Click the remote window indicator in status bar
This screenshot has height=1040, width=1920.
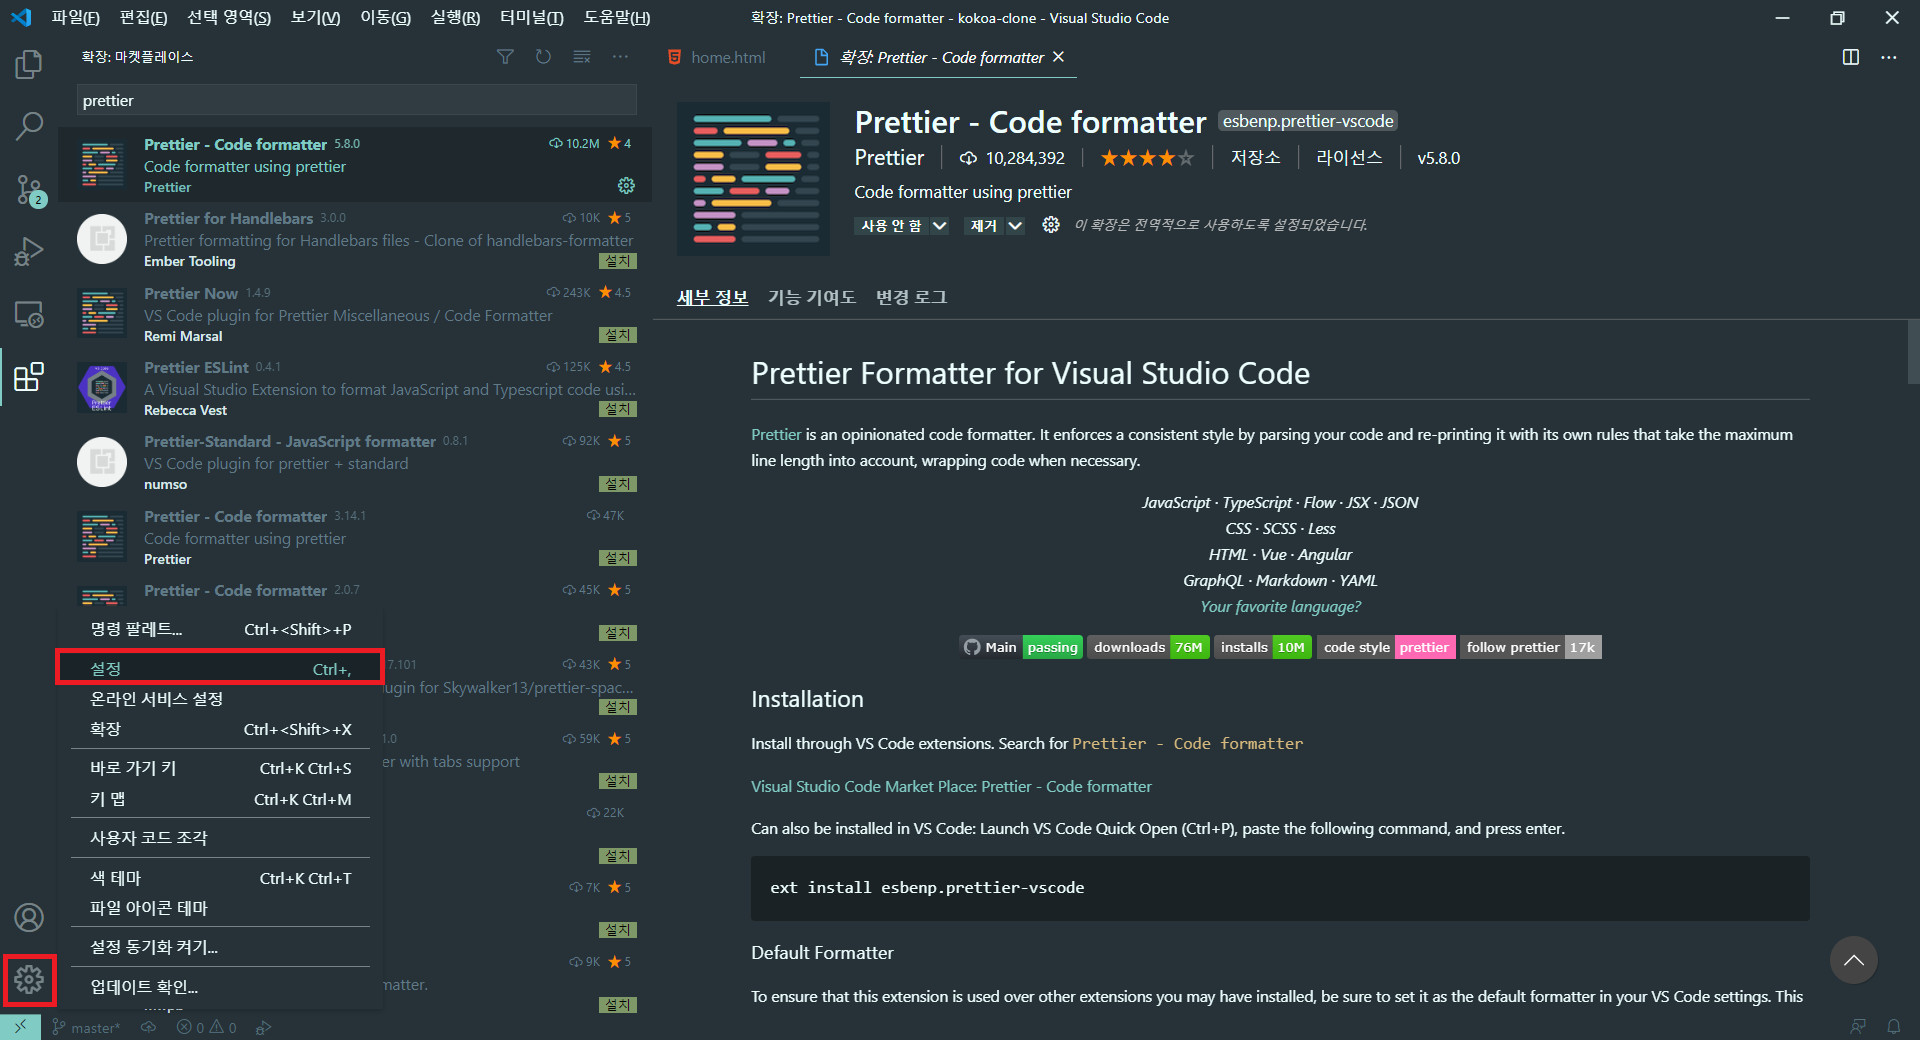[20, 1027]
